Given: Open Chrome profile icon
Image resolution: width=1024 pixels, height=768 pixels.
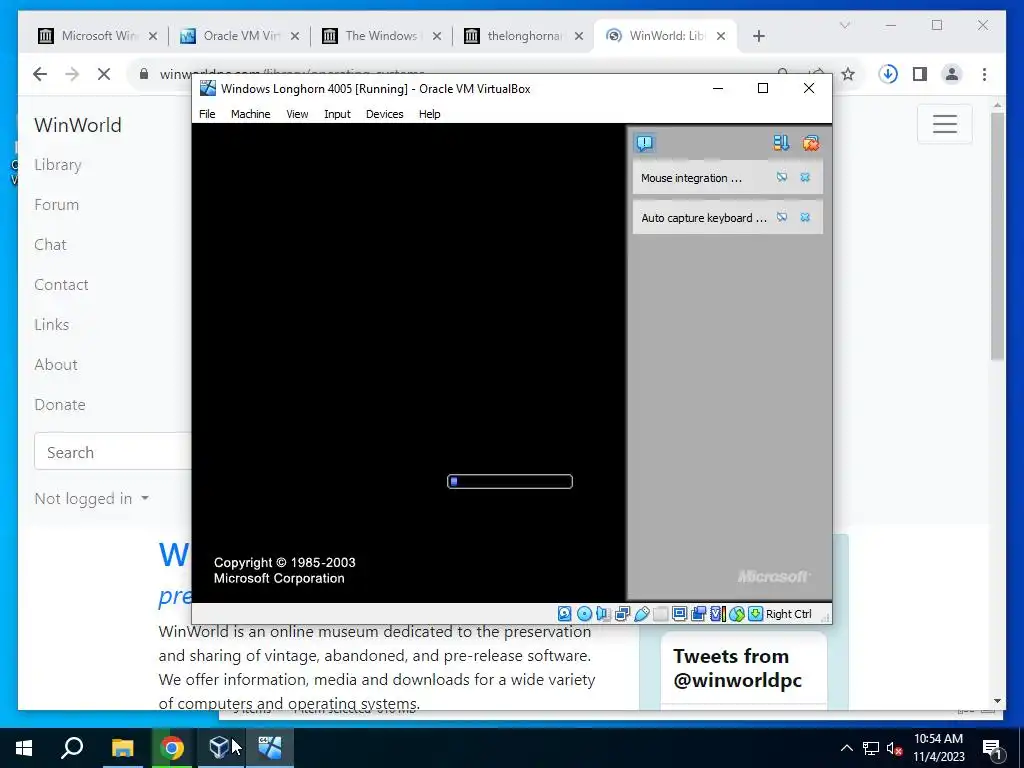Looking at the screenshot, I should 952,74.
